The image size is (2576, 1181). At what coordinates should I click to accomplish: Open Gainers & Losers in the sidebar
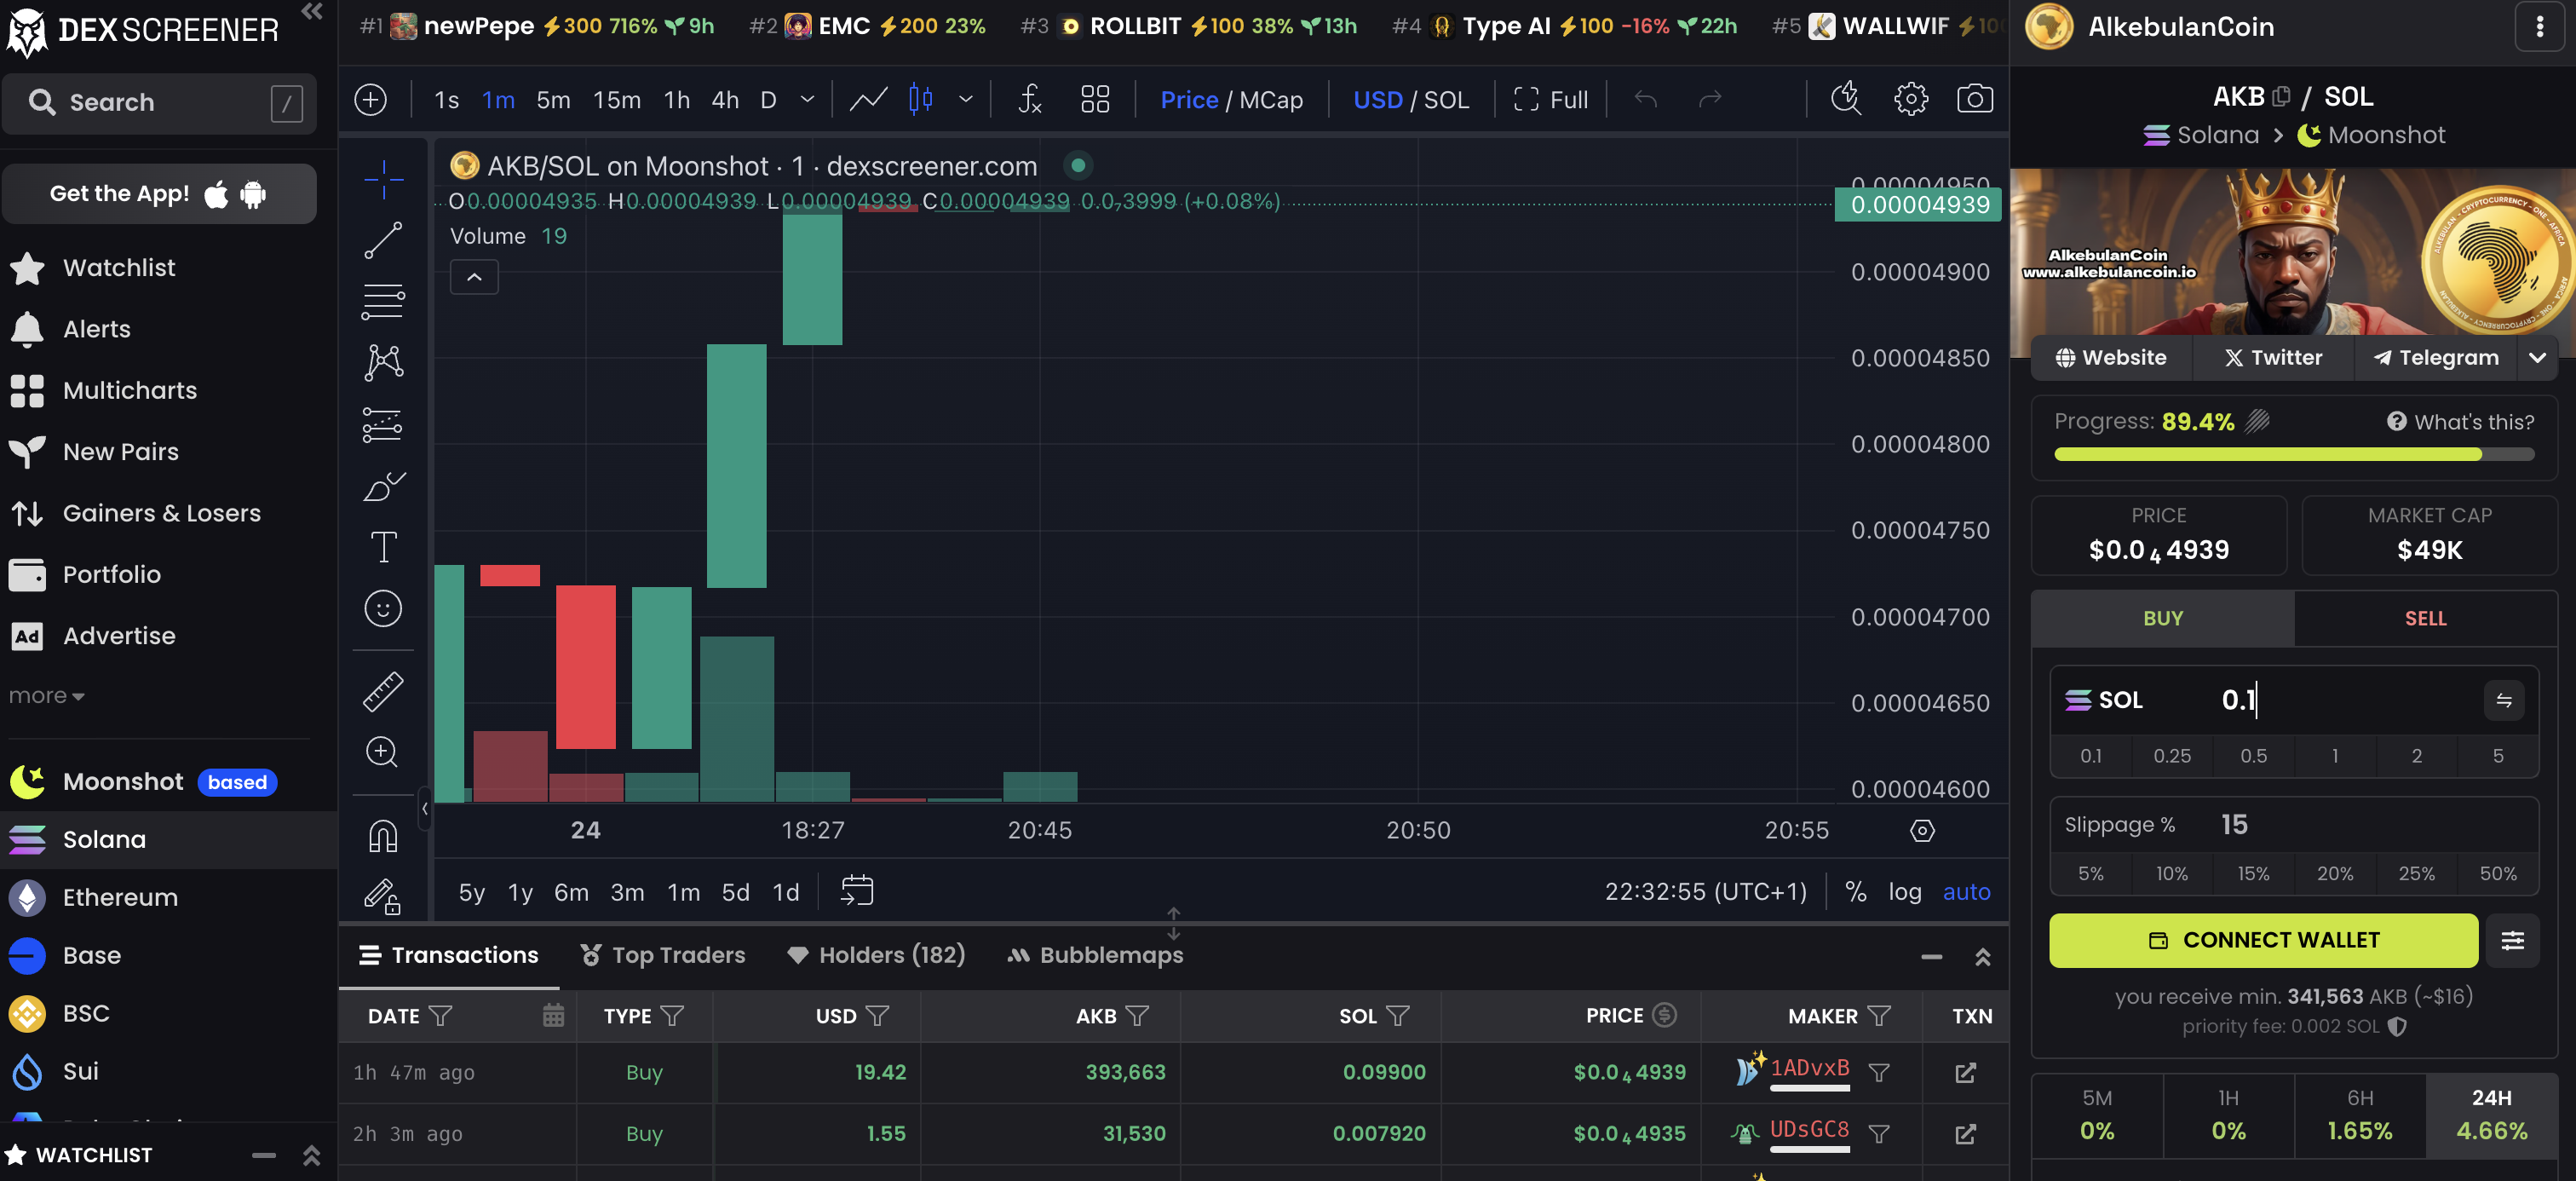coord(162,513)
